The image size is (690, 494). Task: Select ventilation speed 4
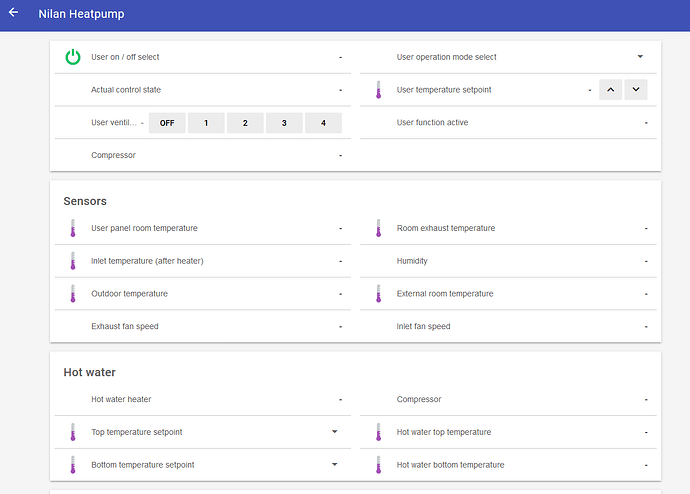pyautogui.click(x=323, y=123)
